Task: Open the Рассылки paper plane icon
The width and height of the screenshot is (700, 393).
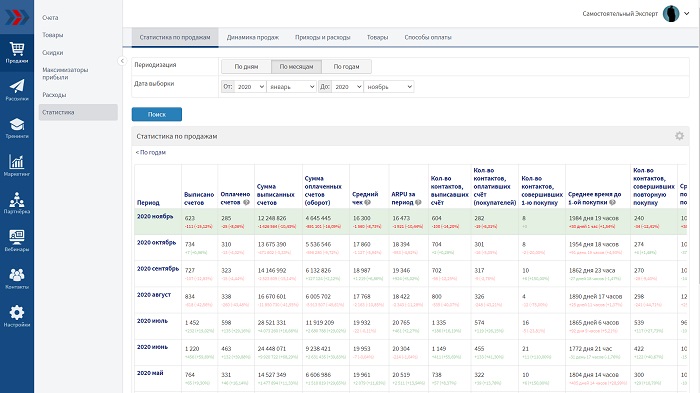Action: pos(17,90)
